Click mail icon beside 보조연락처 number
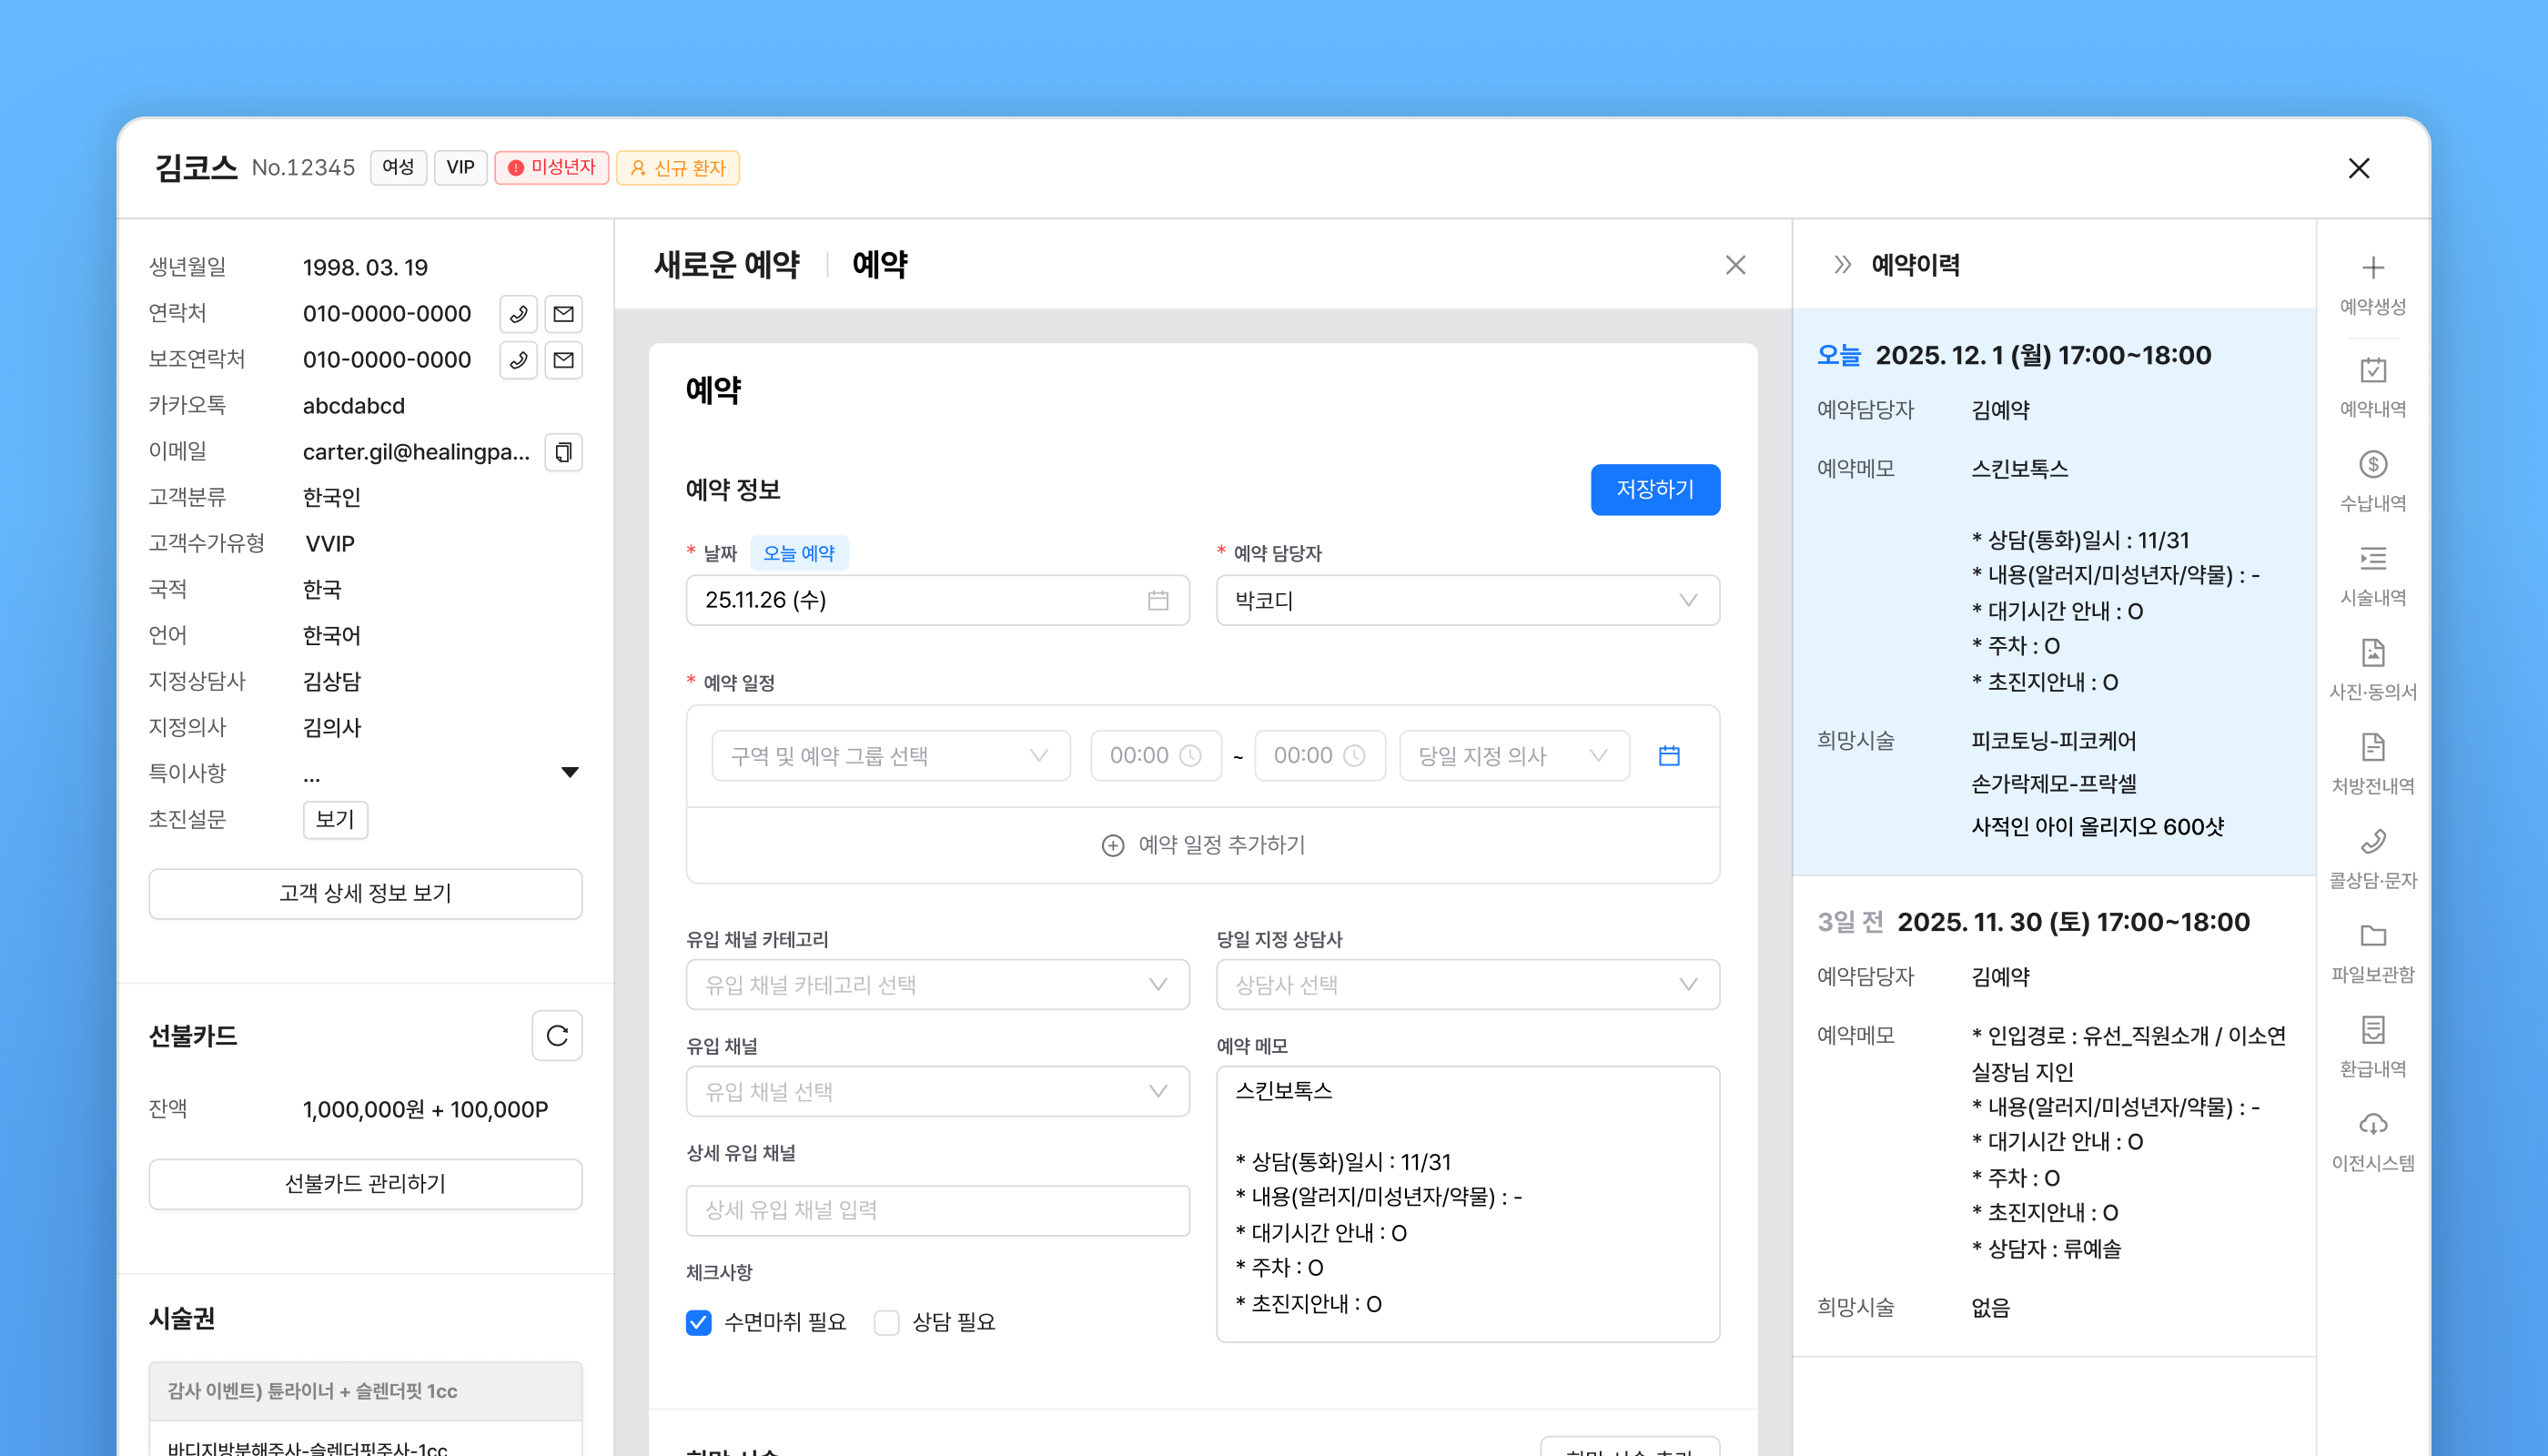This screenshot has width=2548, height=1456. pyautogui.click(x=563, y=360)
